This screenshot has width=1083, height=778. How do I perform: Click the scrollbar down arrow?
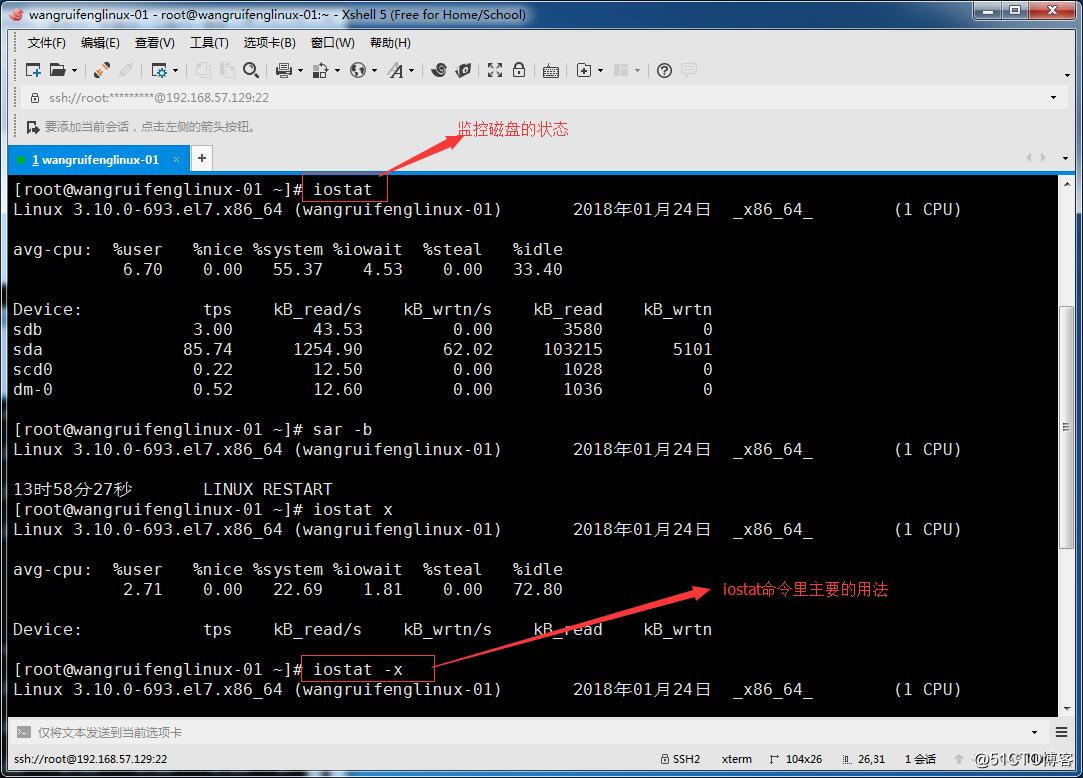pos(1066,710)
